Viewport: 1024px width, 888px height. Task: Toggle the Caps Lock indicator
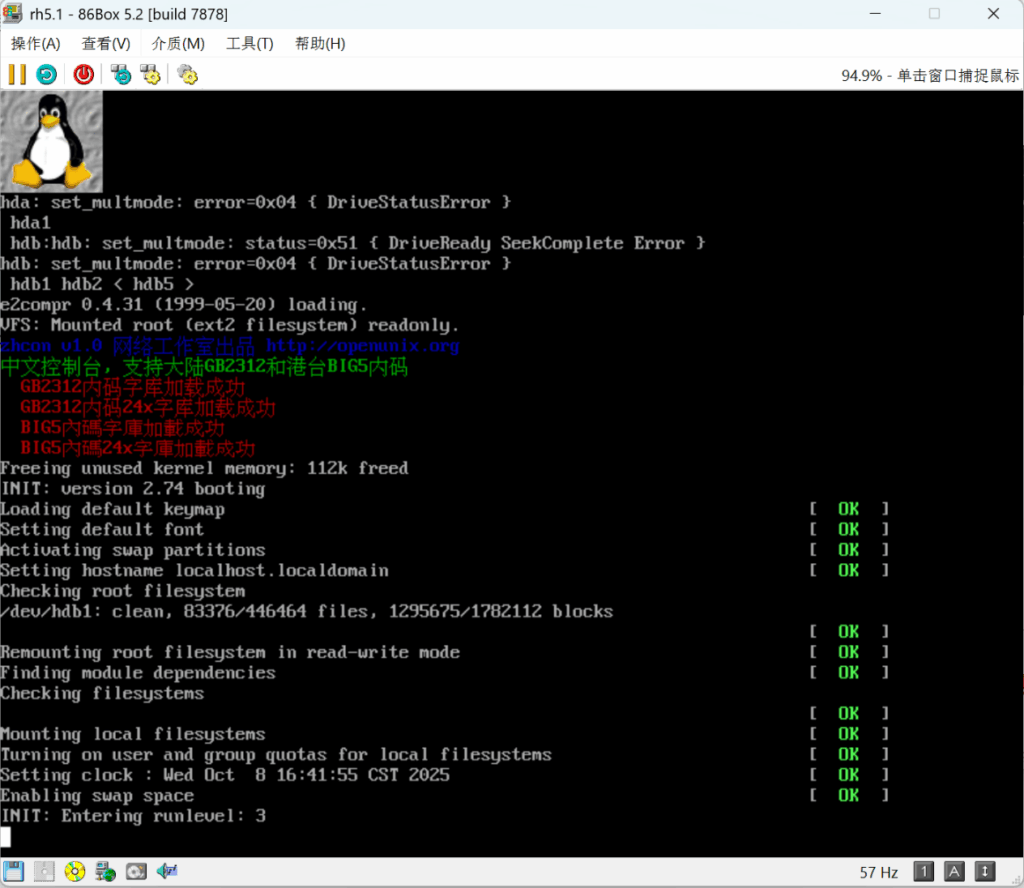point(955,872)
